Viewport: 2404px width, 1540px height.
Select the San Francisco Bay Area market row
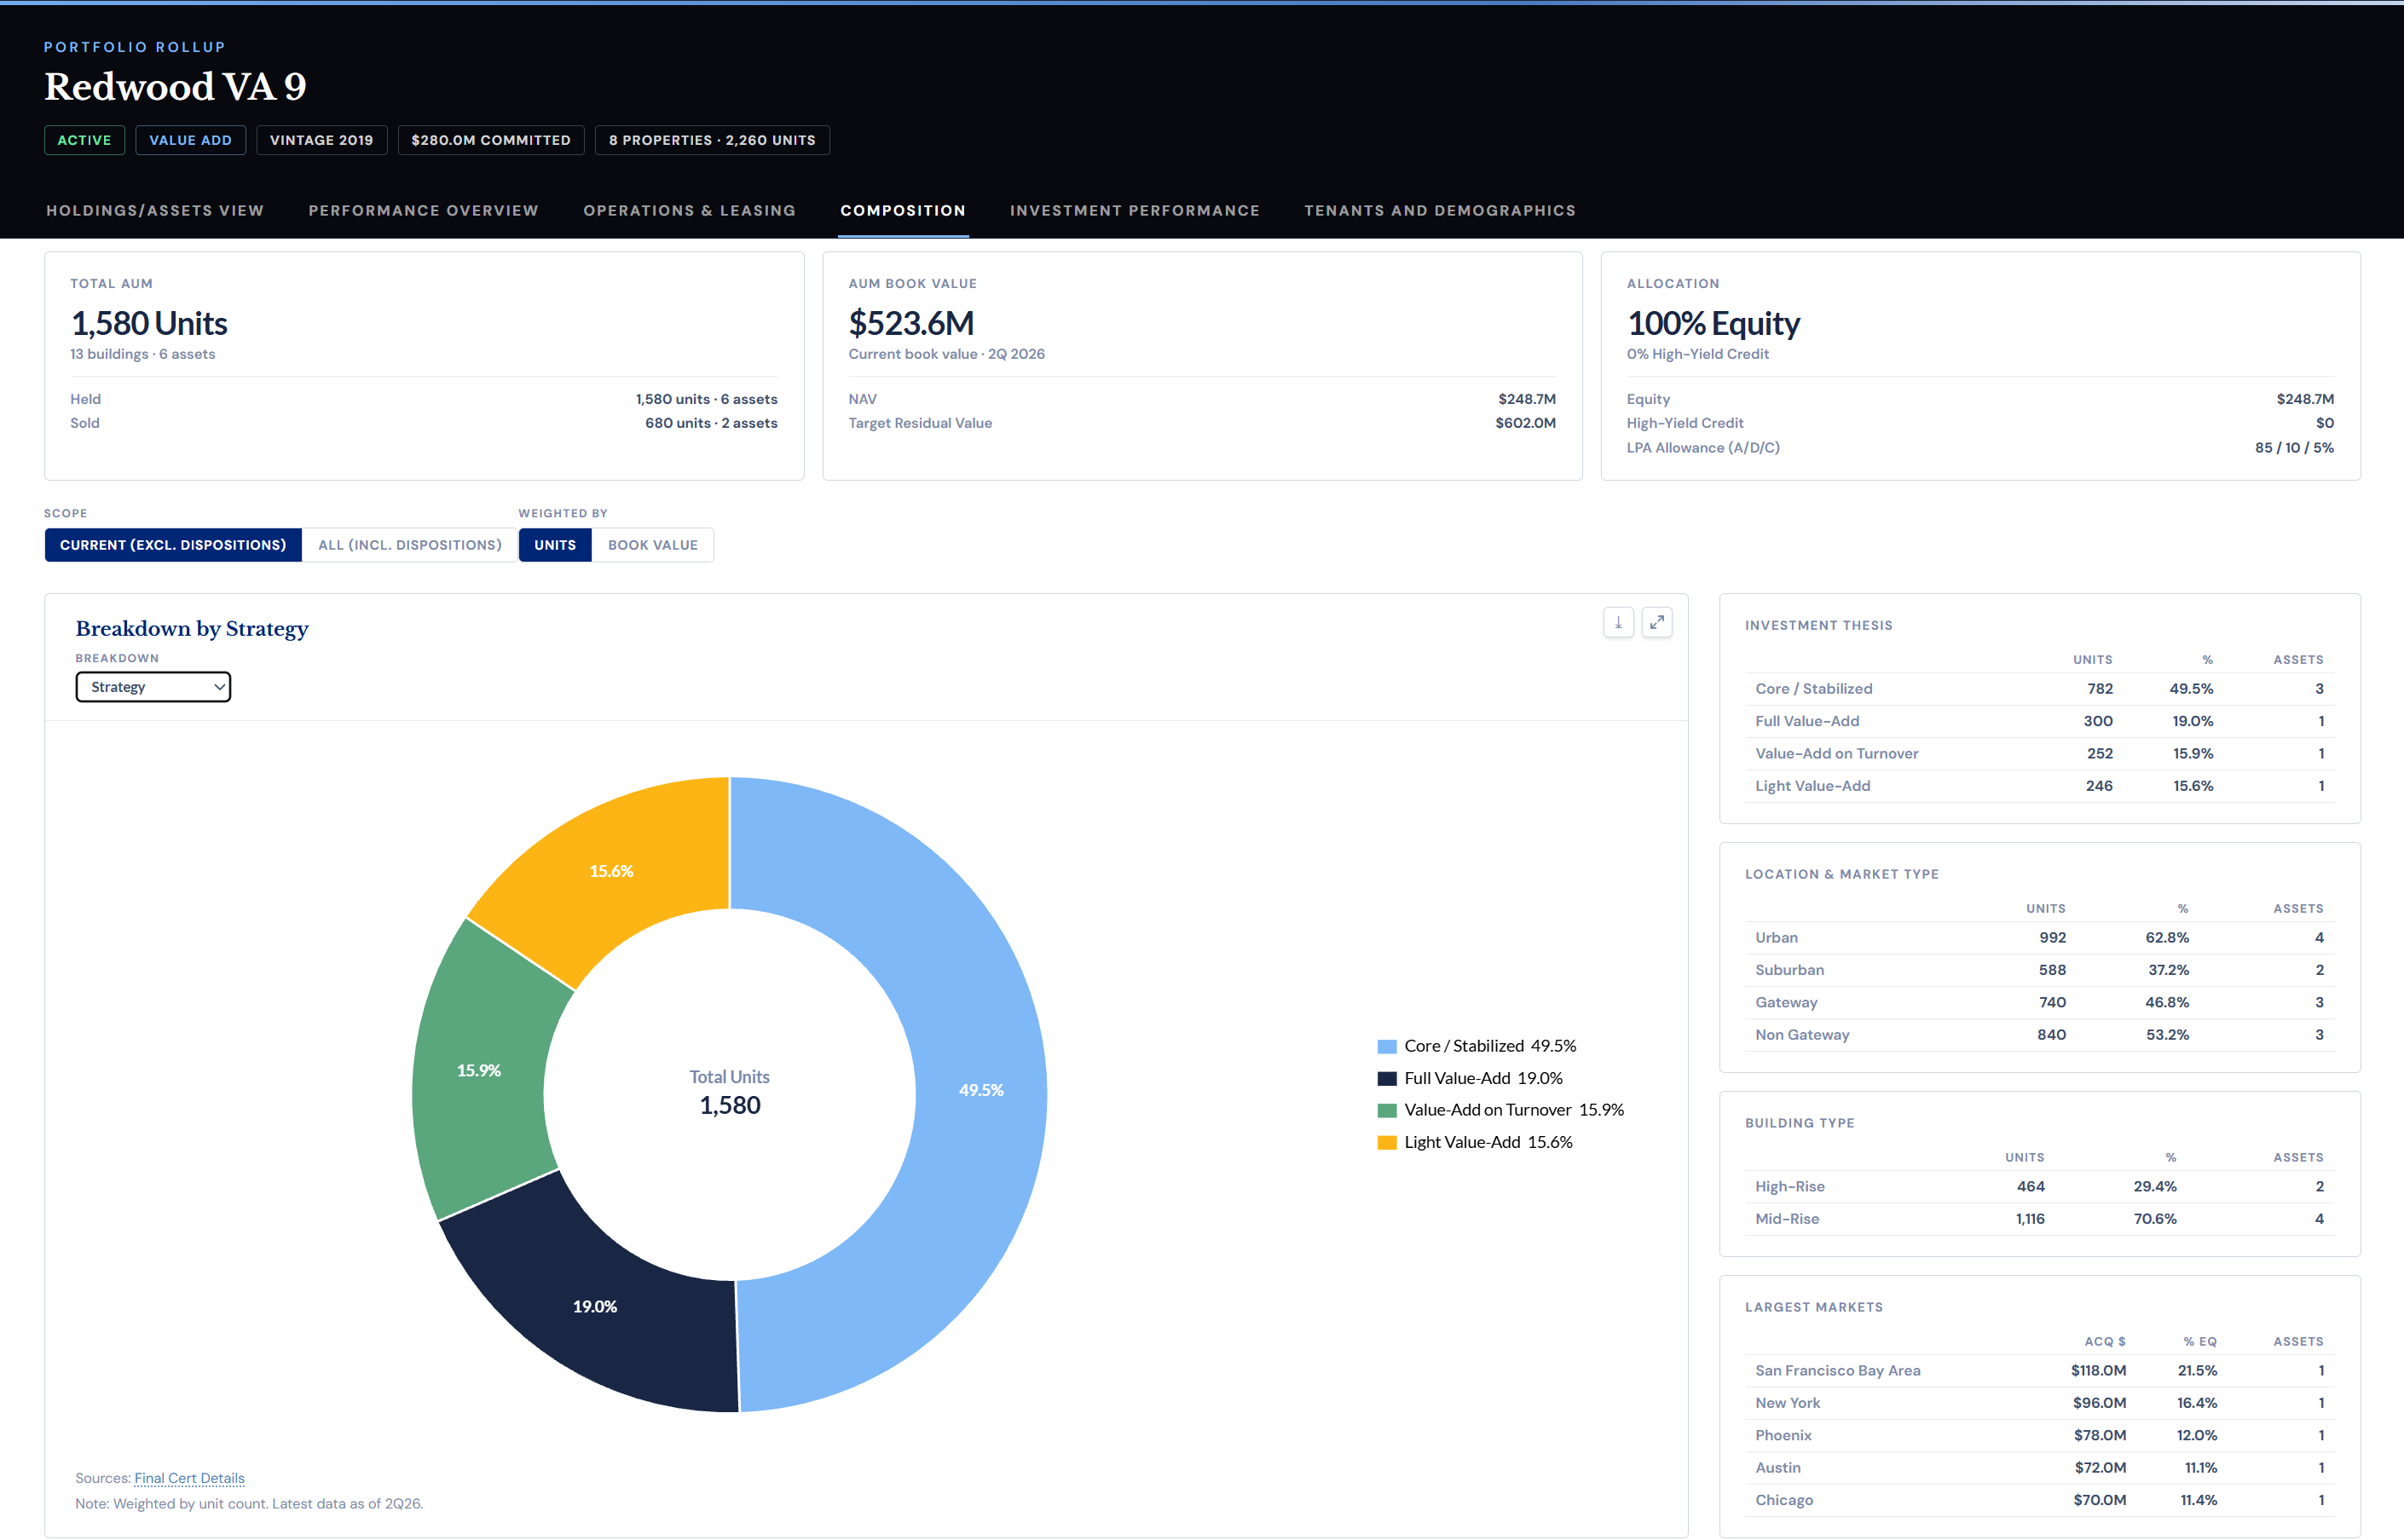point(2039,1371)
